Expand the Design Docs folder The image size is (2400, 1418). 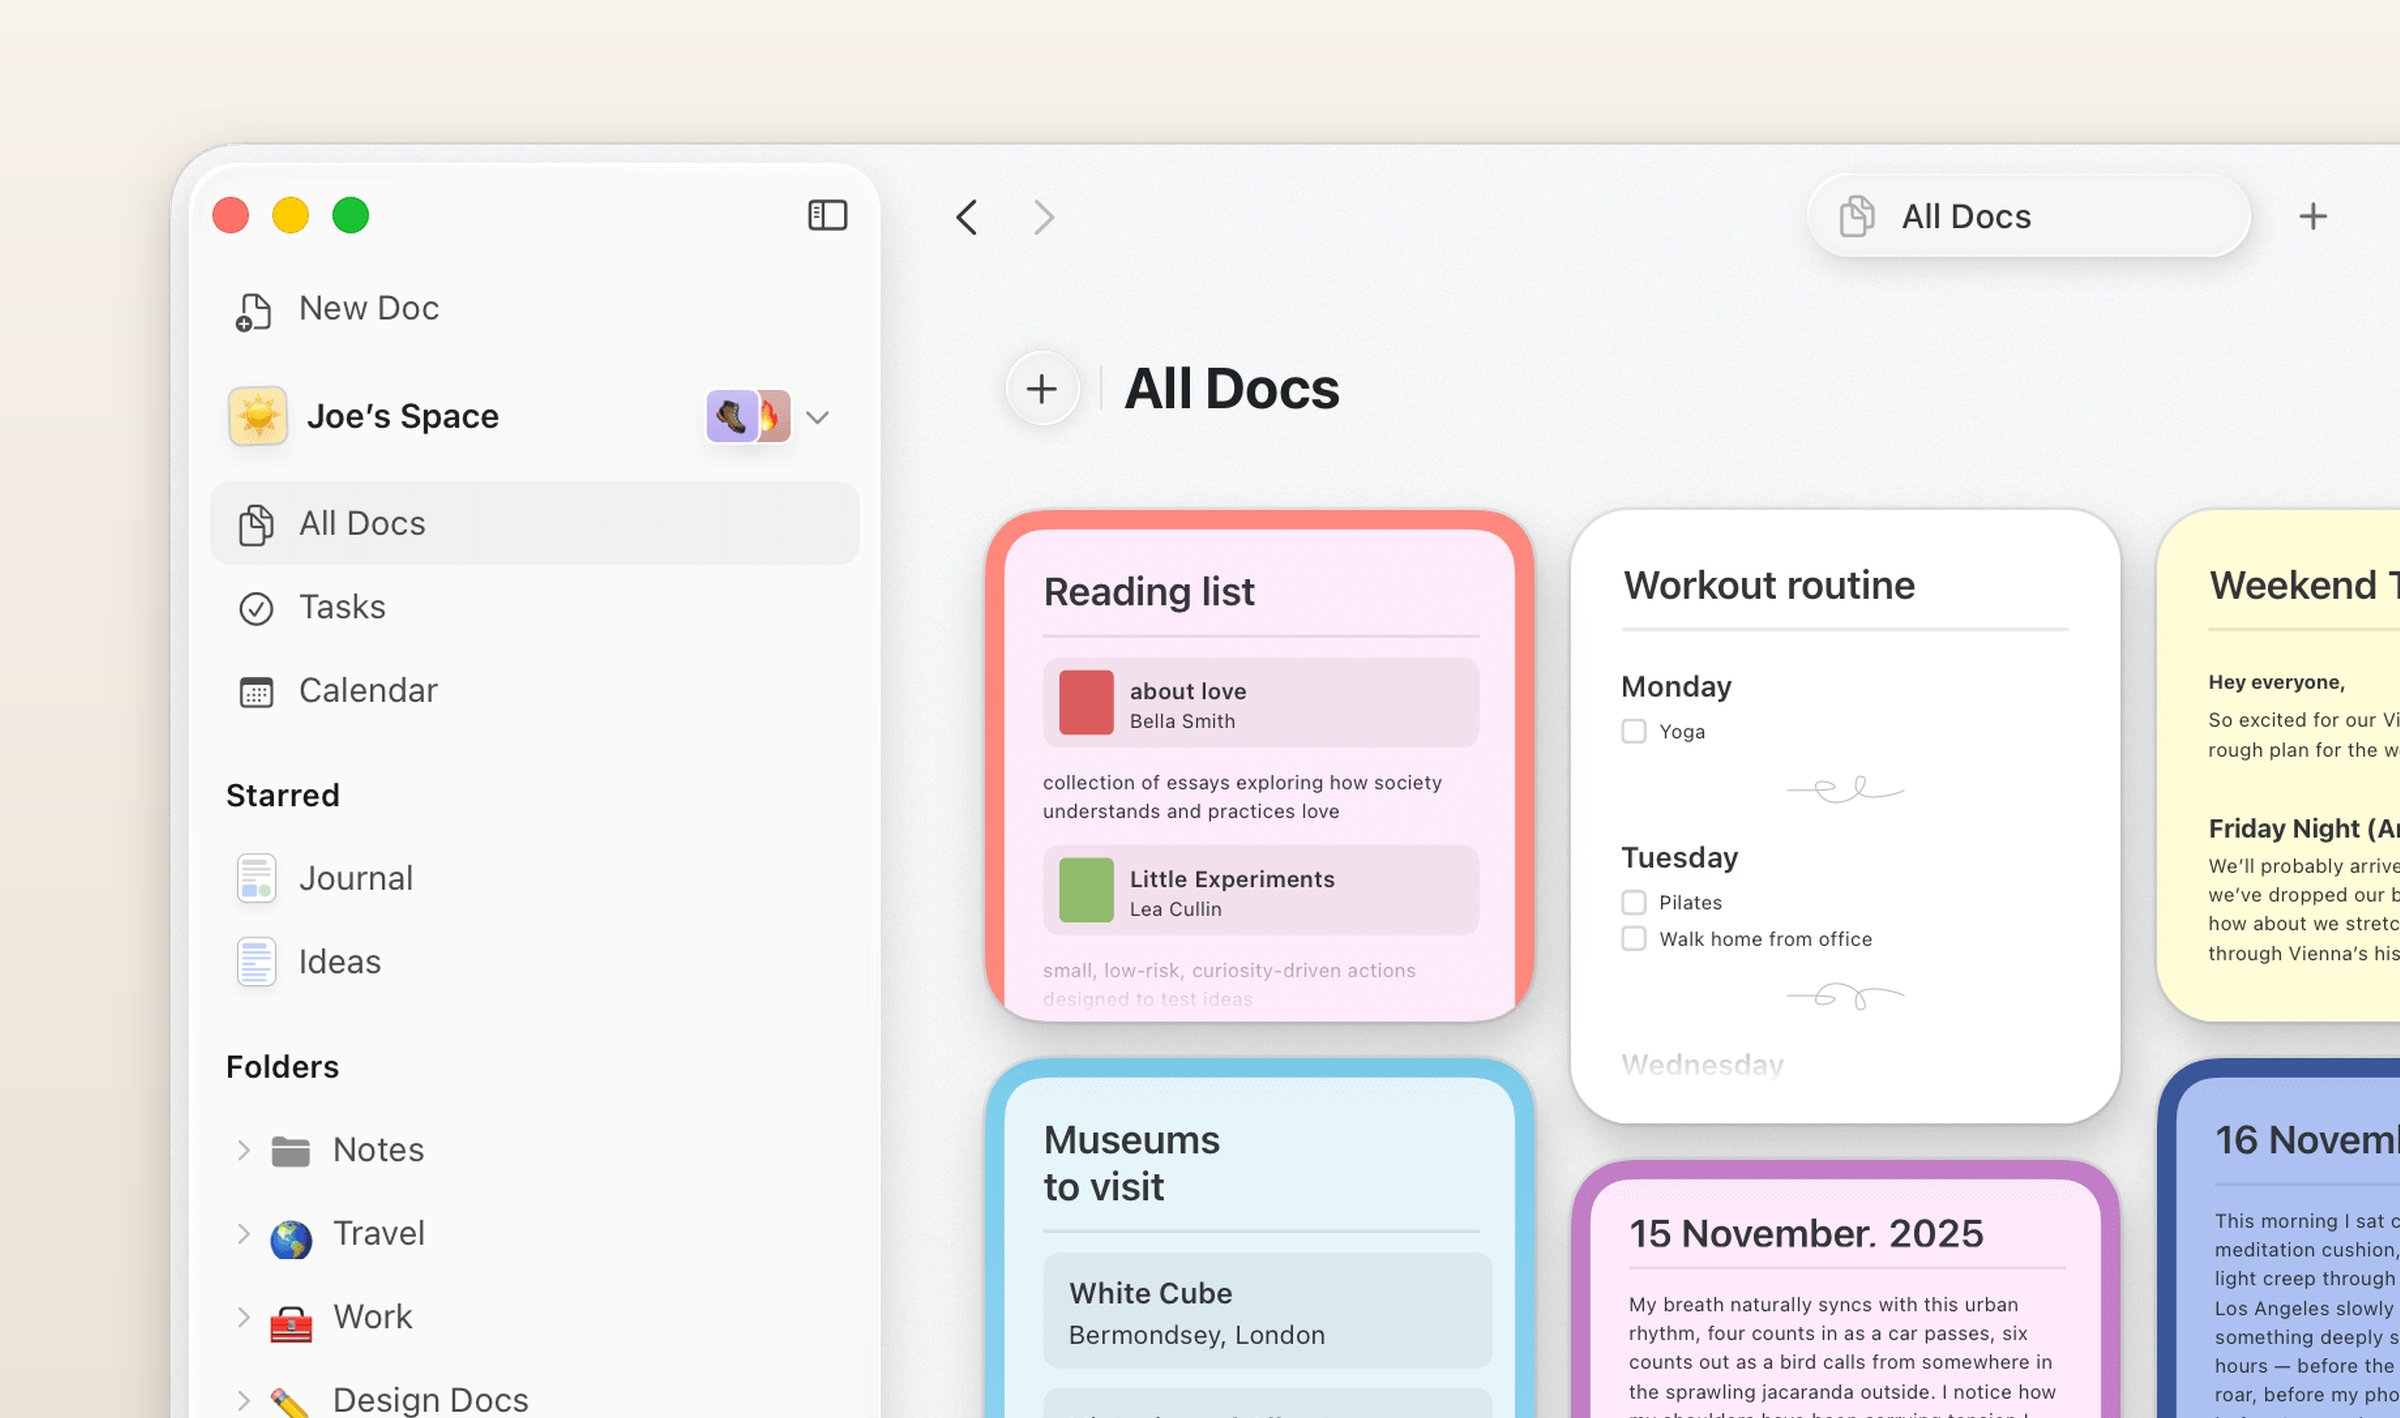pos(243,1400)
